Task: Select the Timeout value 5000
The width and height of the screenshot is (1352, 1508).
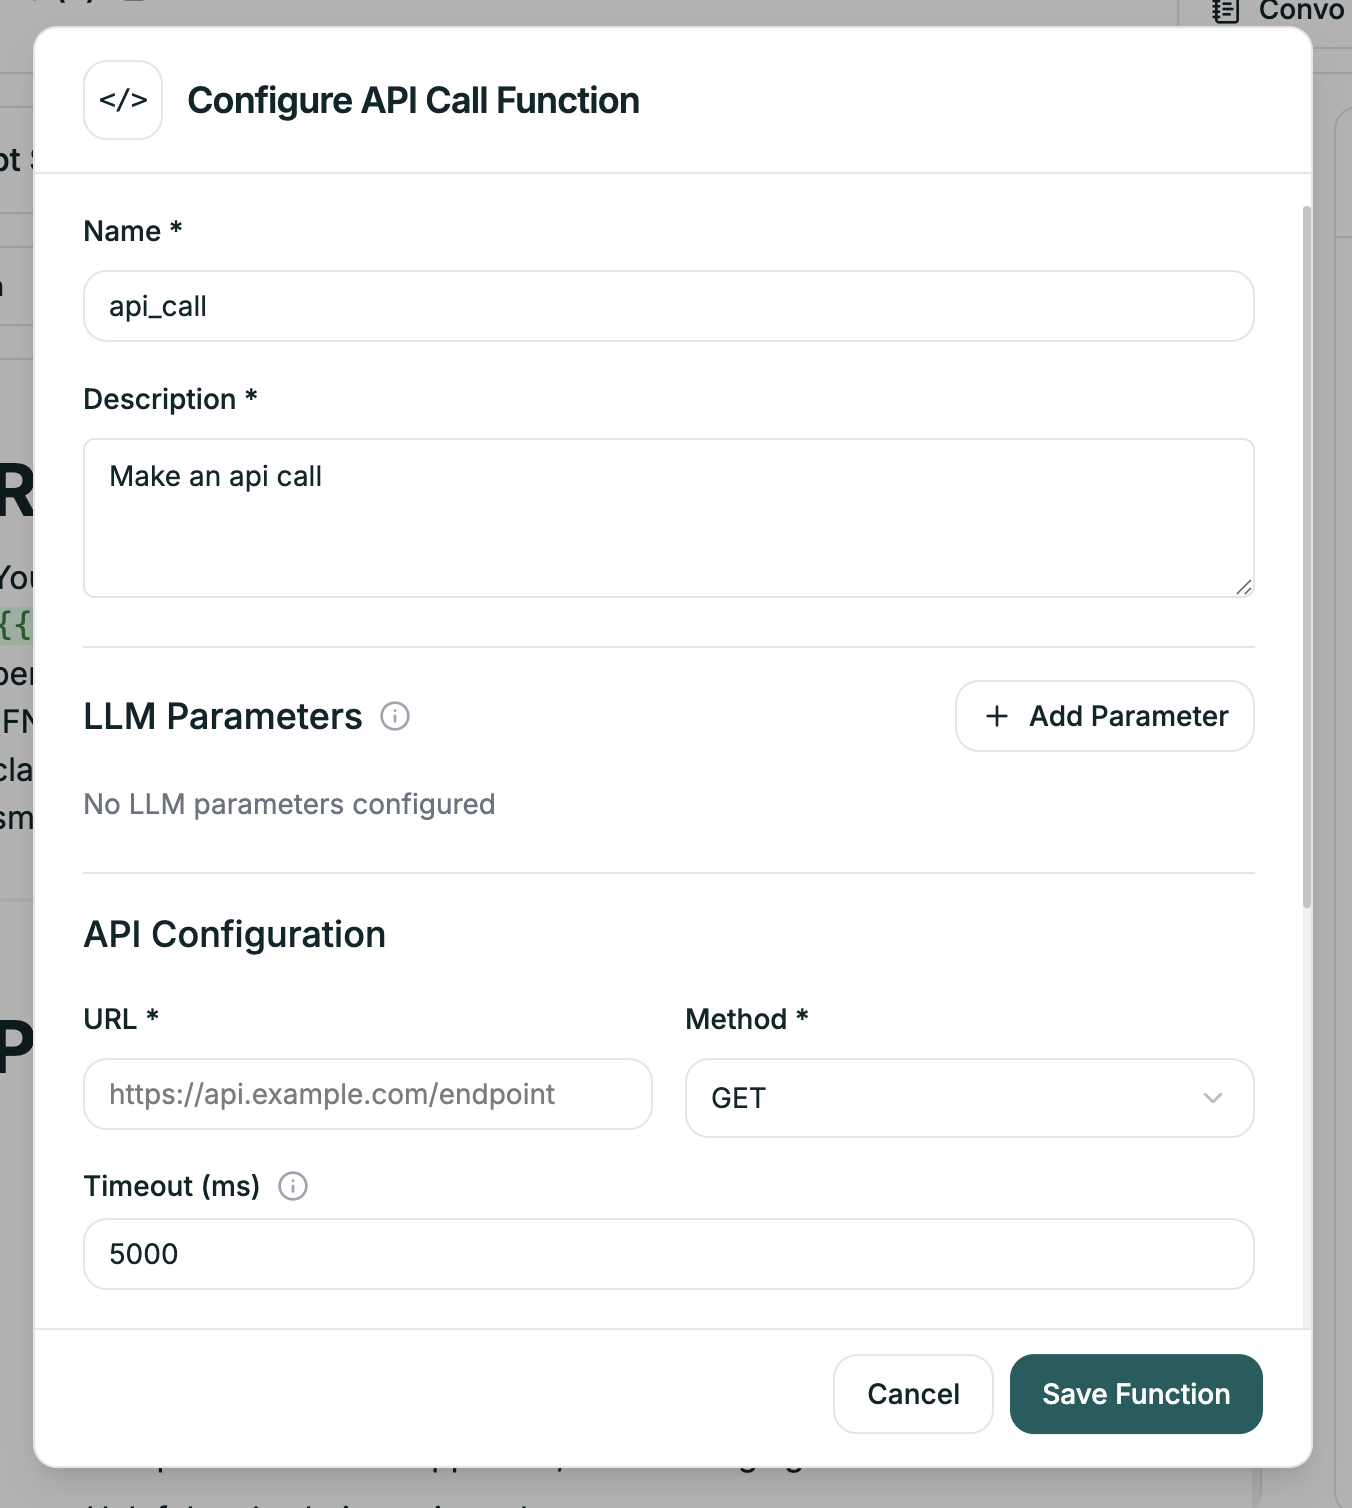Action: (668, 1254)
